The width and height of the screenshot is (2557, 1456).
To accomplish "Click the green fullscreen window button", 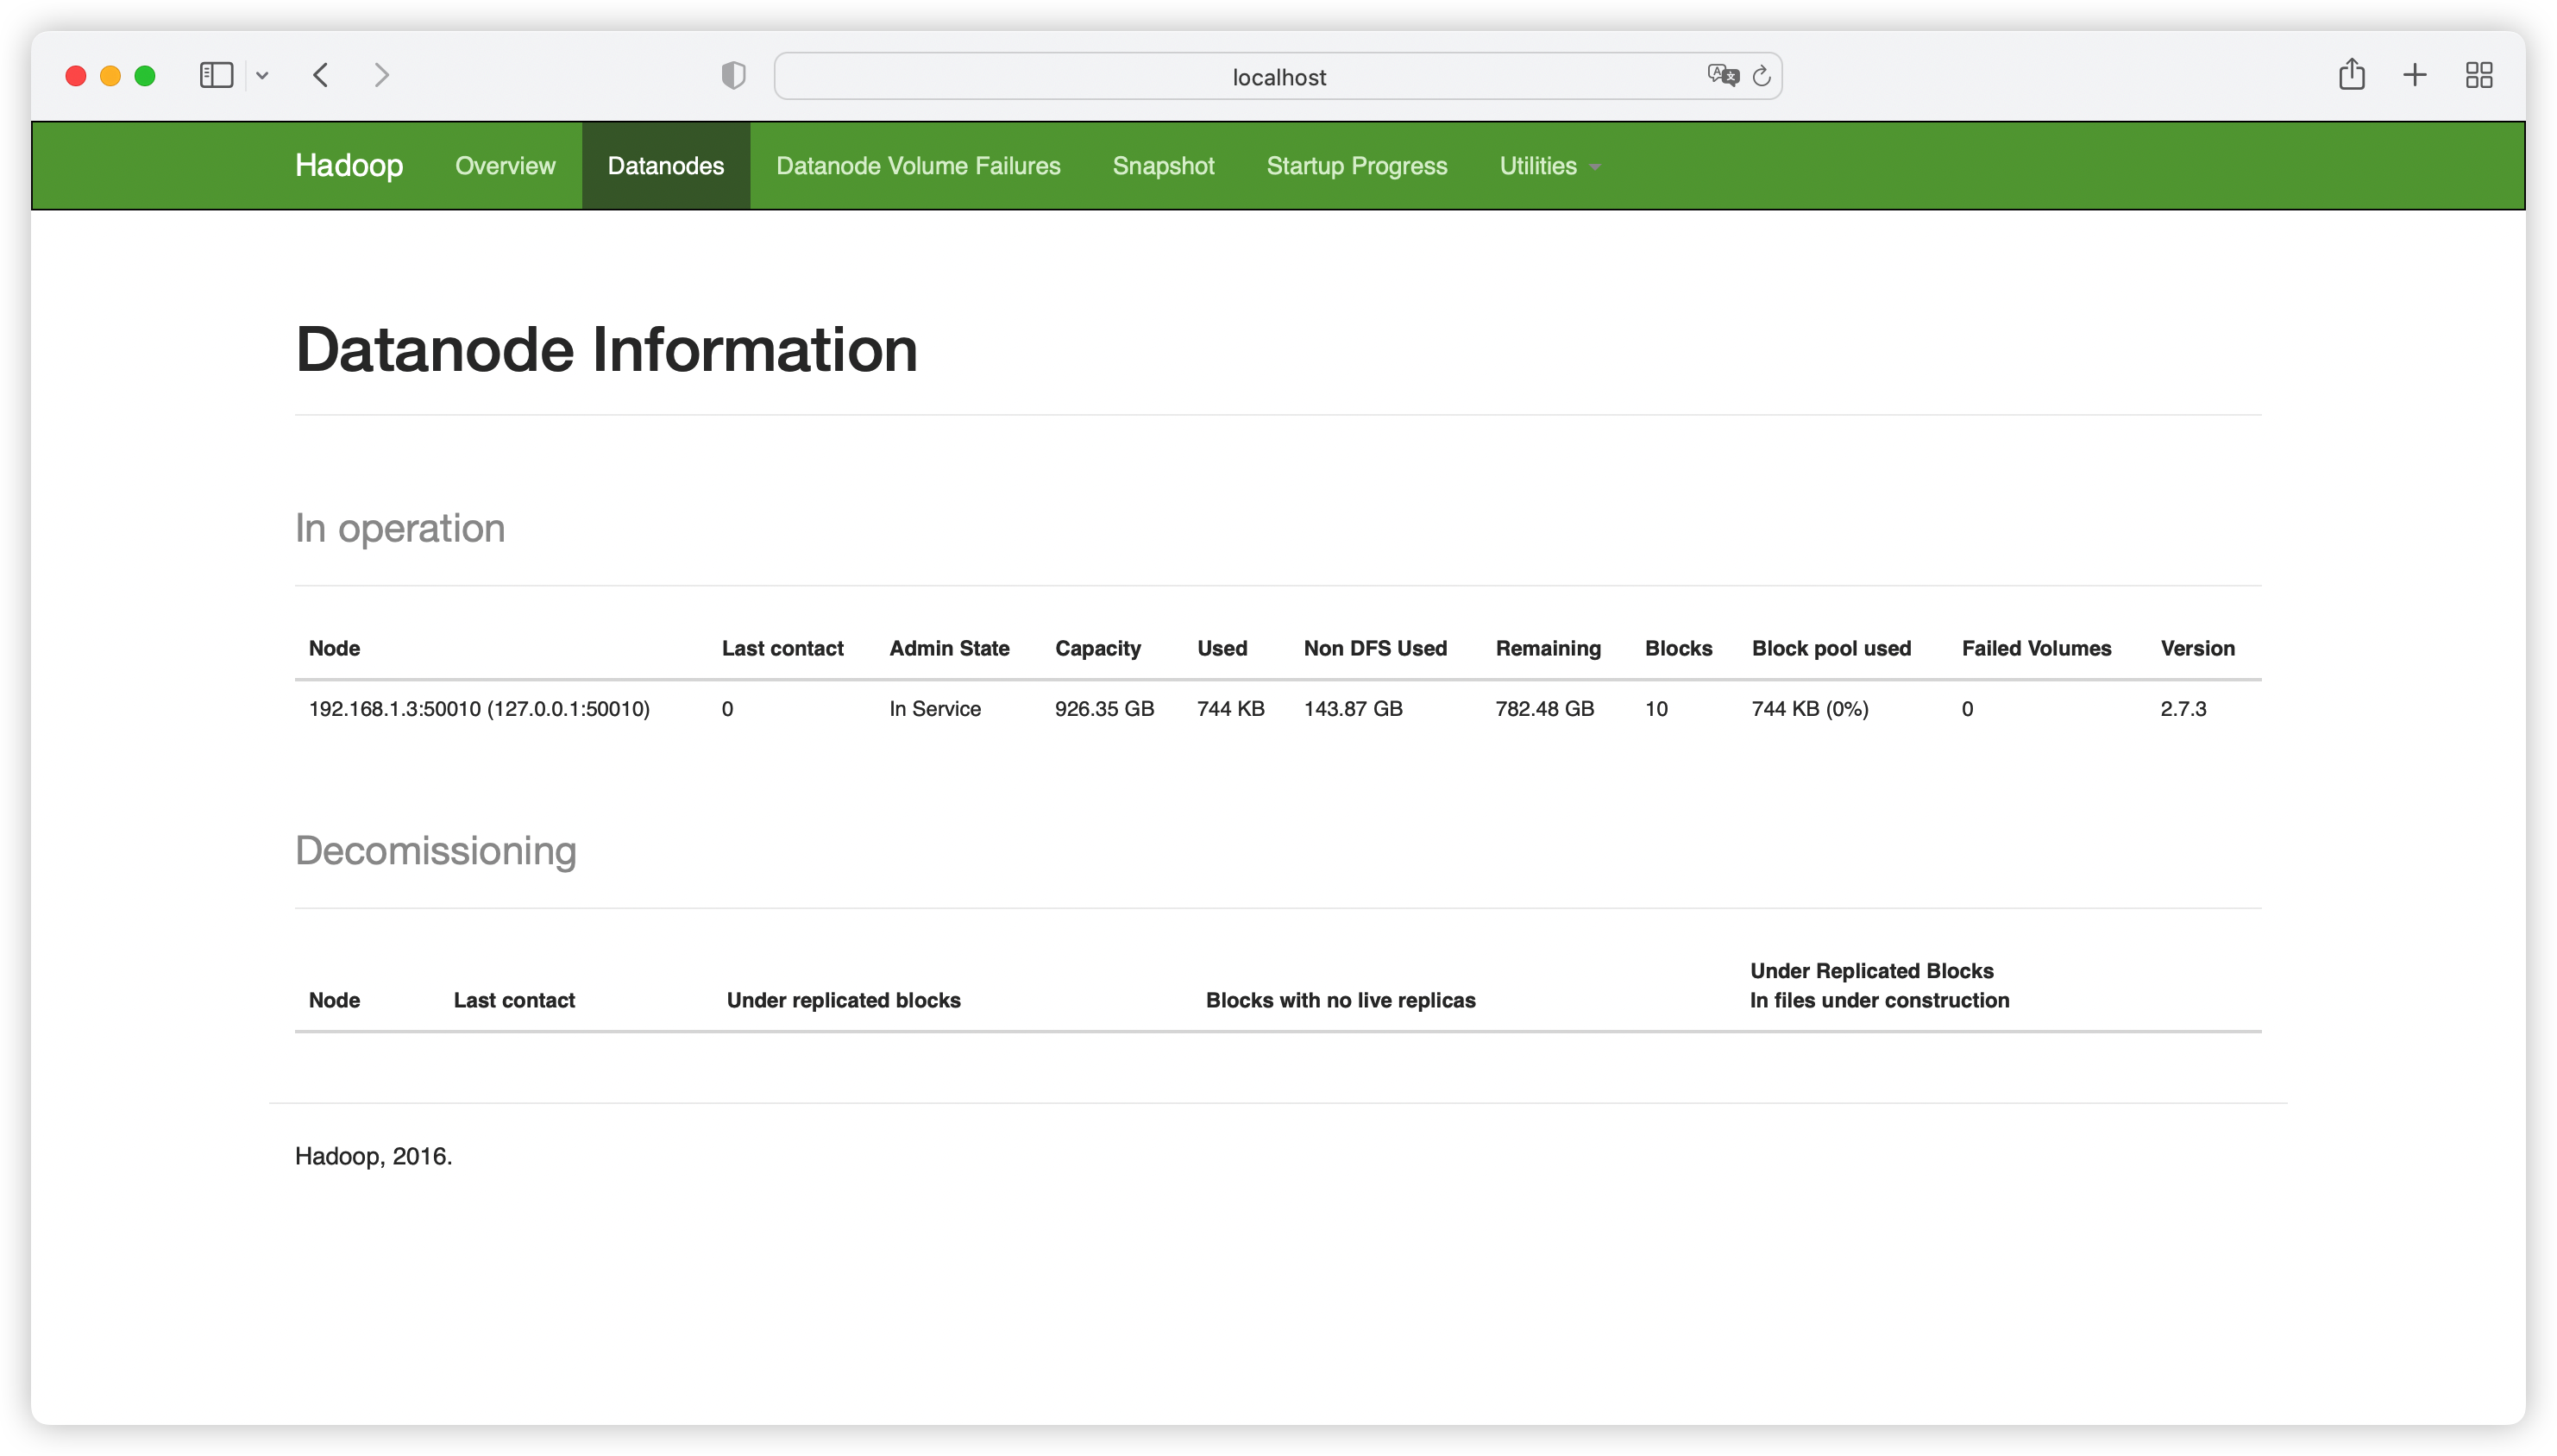I will [145, 76].
